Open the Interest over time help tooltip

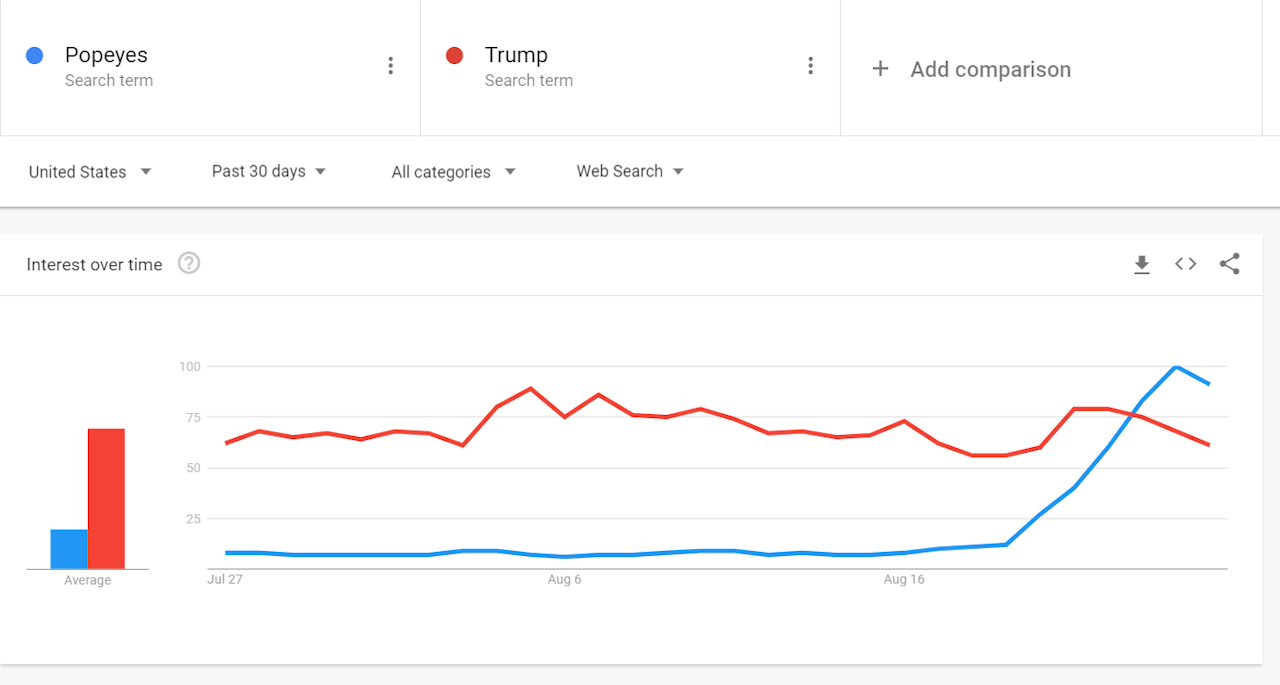coord(189,263)
